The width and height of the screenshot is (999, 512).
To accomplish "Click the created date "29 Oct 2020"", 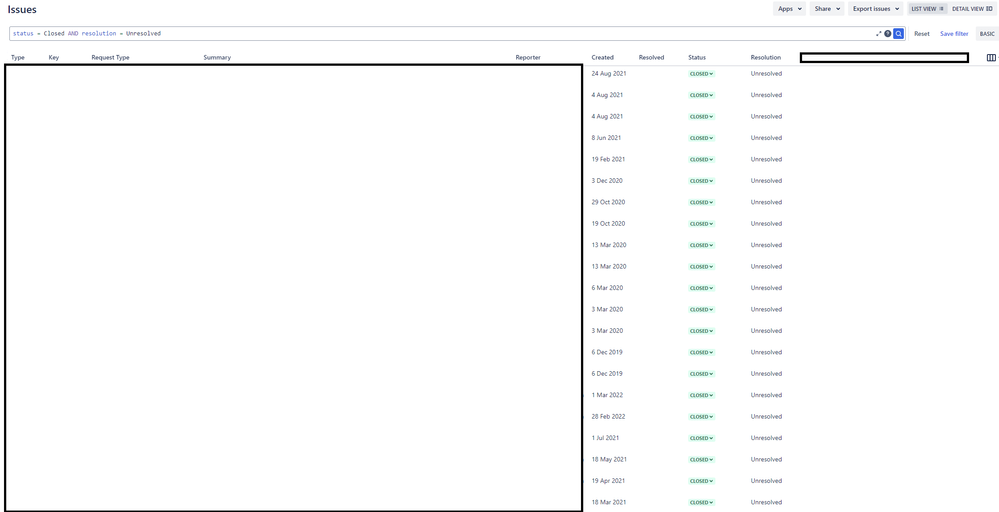I will point(608,202).
